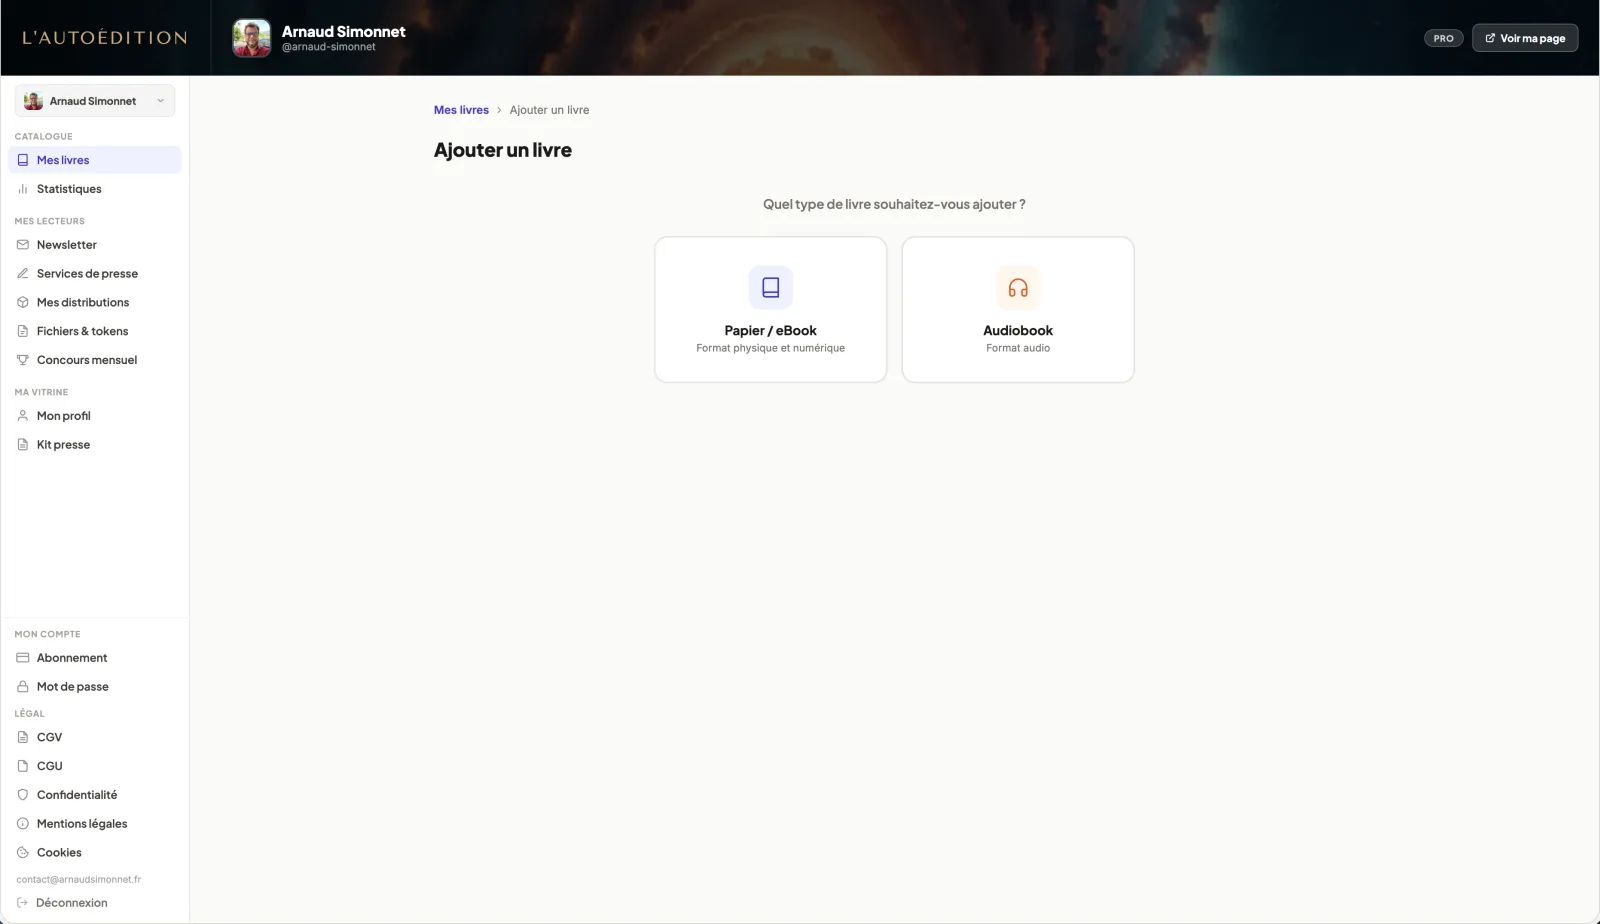Expand the Arnaud Simonnet account dropdown chevron
This screenshot has width=1600, height=924.
click(x=160, y=101)
